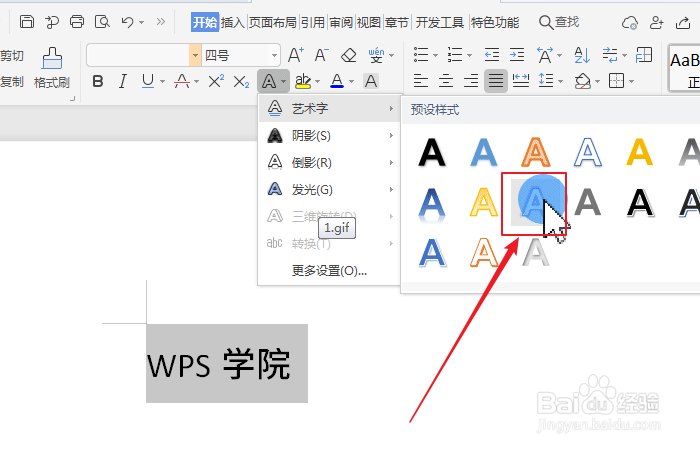Viewport: 700px width, 450px height.
Task: Click the Save icon in quick toolbar
Action: (x=27, y=21)
